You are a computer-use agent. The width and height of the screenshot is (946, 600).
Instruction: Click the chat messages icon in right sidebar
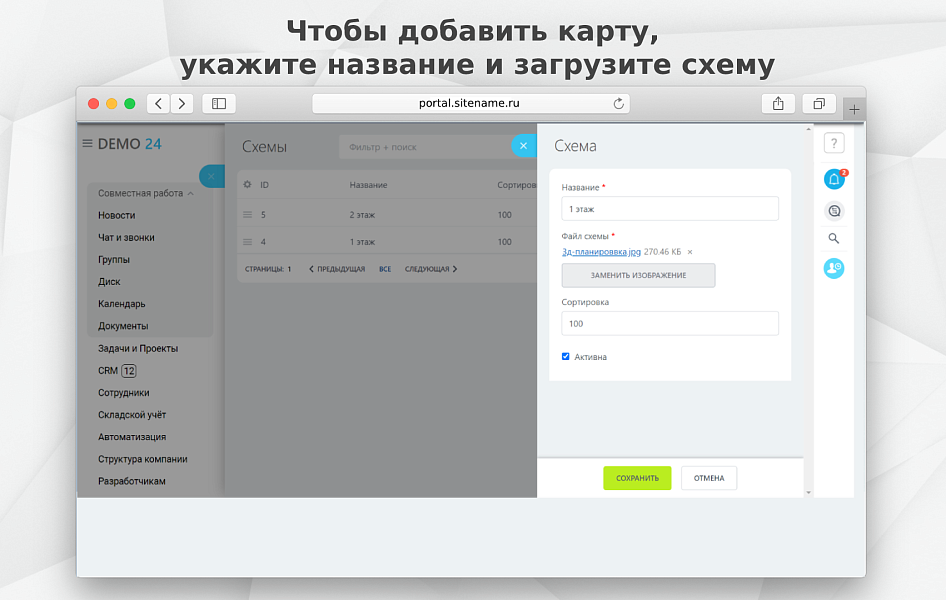[x=834, y=210]
